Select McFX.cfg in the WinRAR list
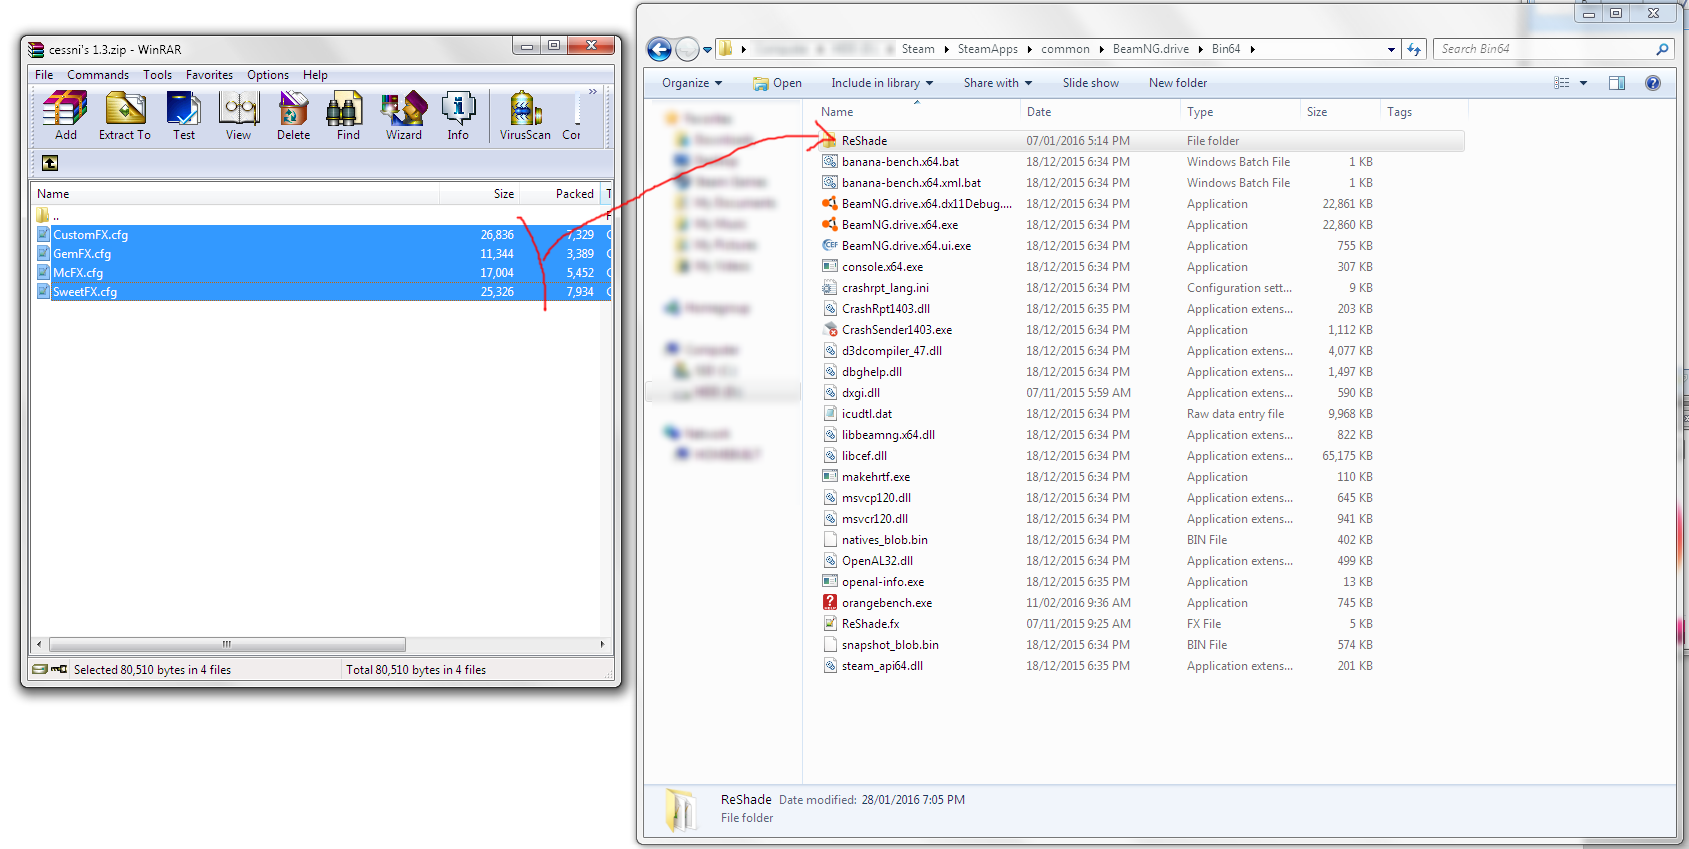Image resolution: width=1689 pixels, height=849 pixels. (x=322, y=273)
